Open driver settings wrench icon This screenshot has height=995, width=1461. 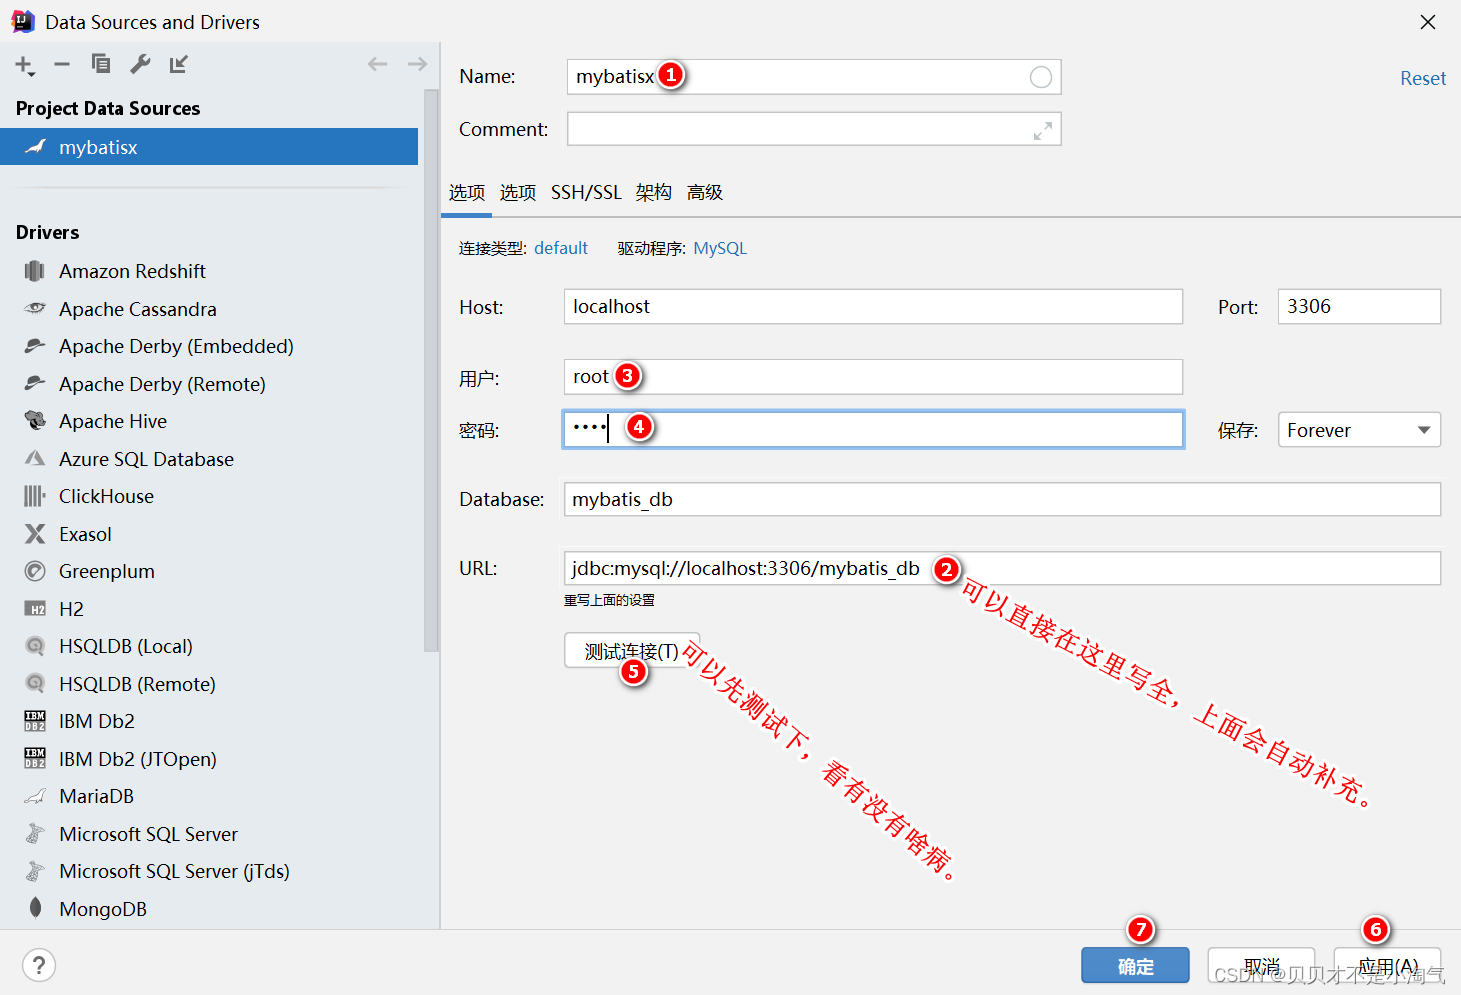(140, 64)
